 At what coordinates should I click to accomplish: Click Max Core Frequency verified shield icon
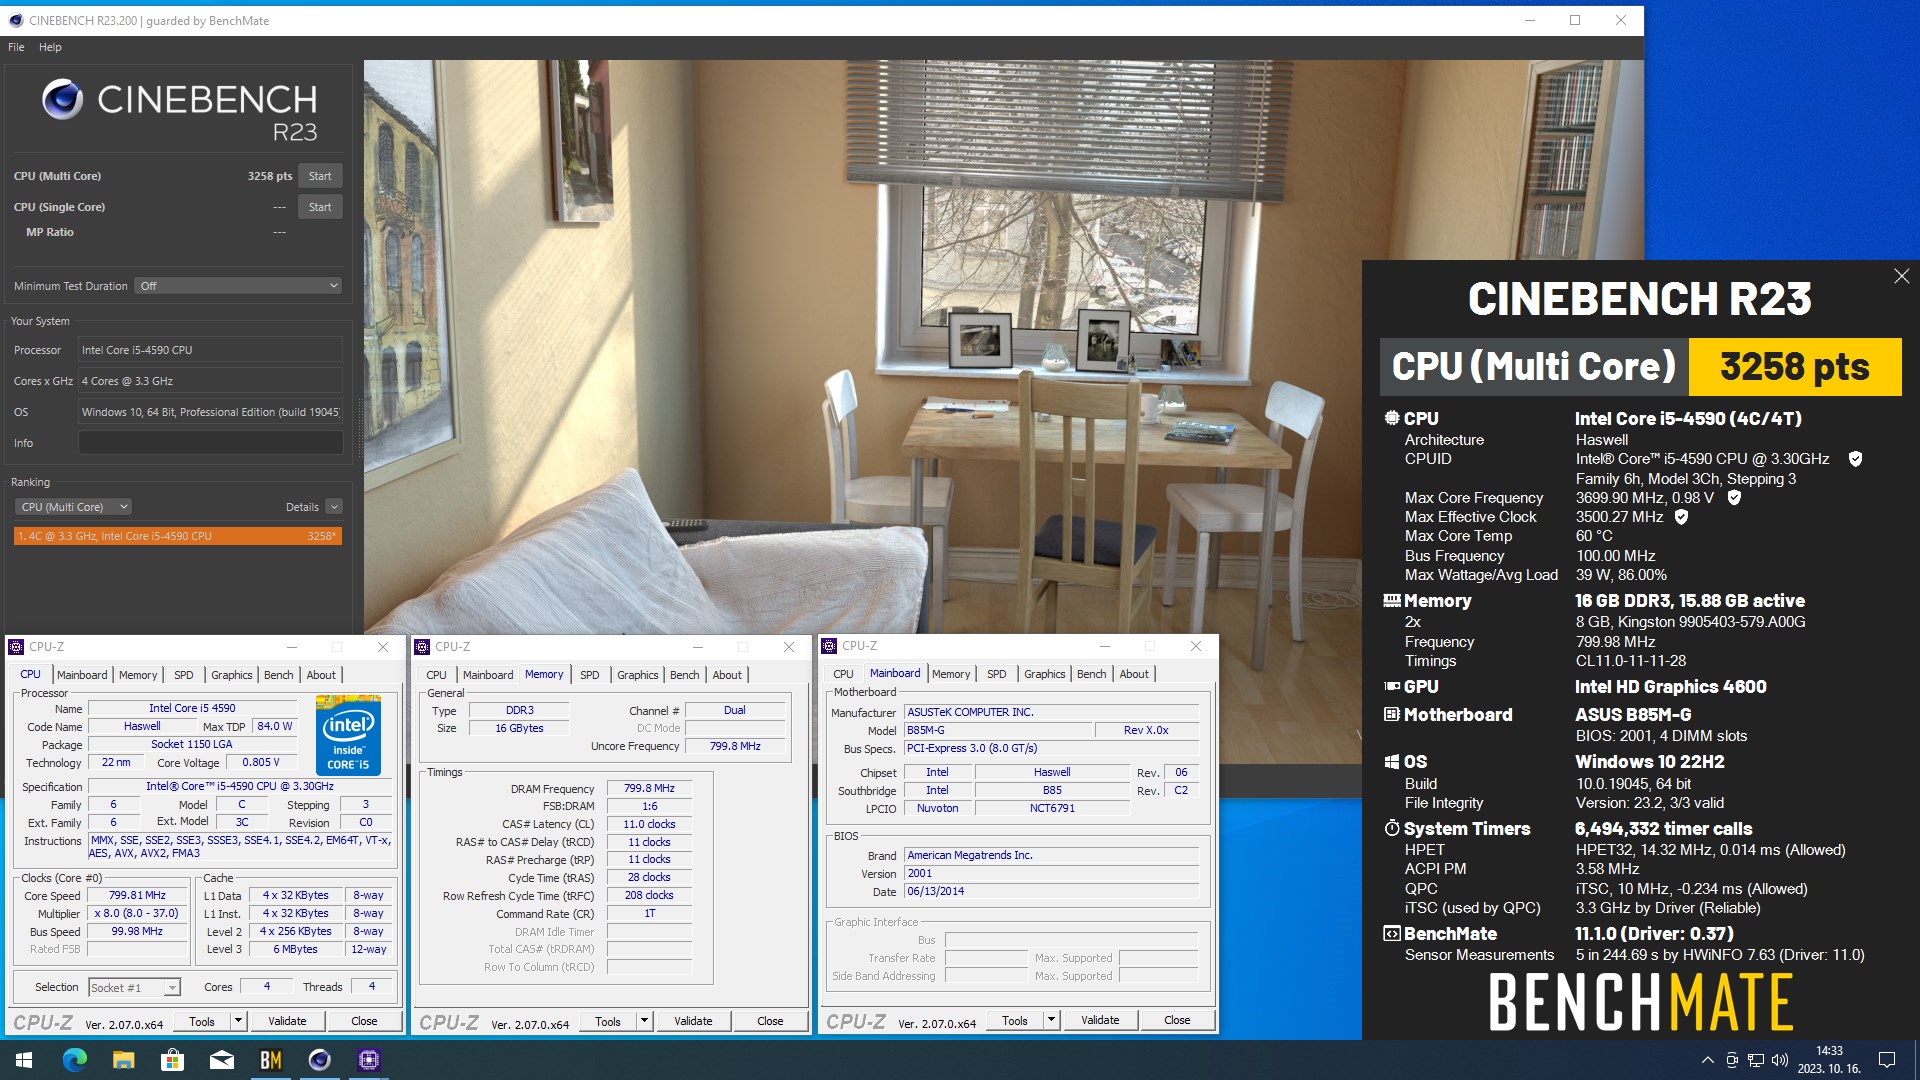point(1734,497)
